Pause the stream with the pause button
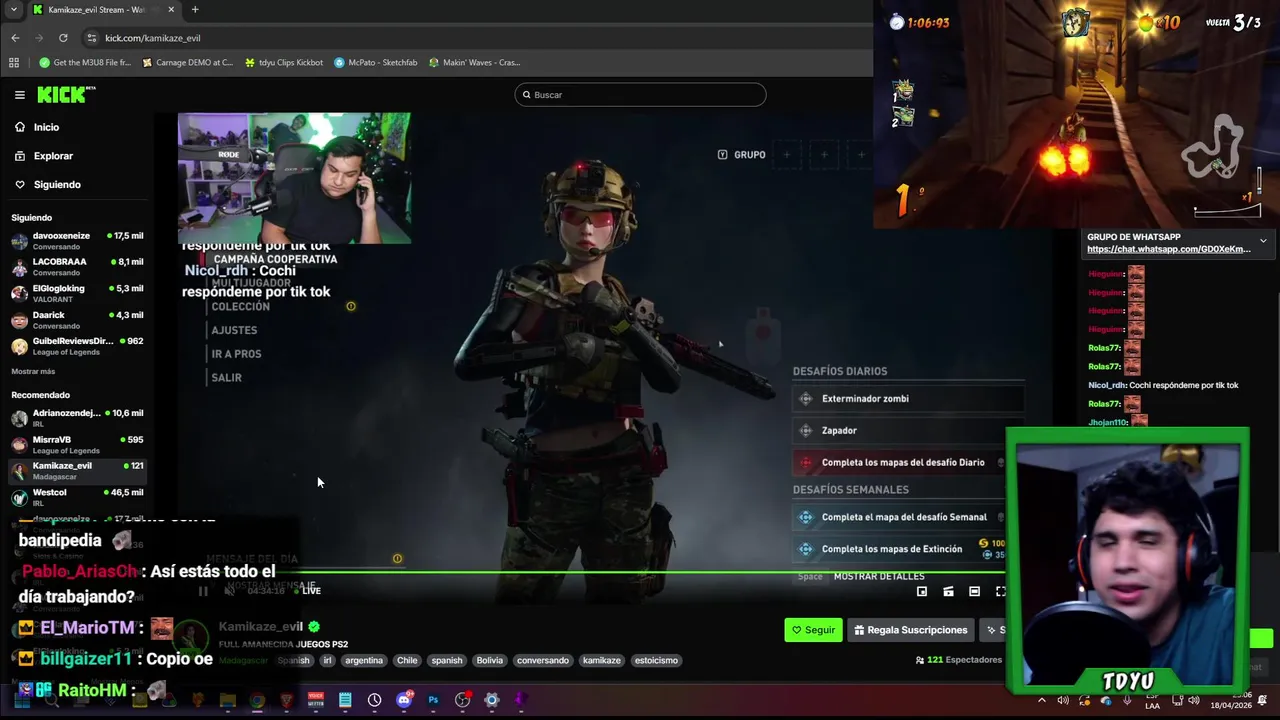 click(203, 591)
